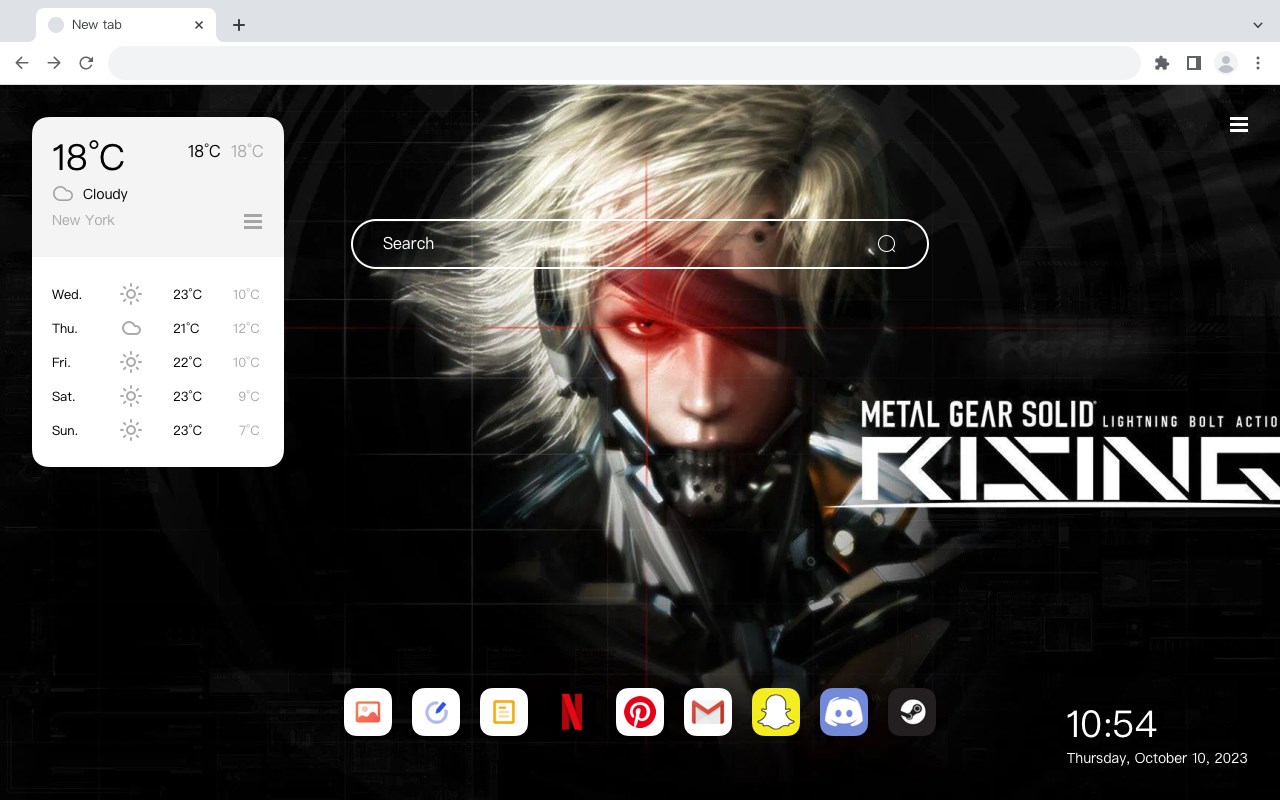Click the large 18°C current temperature
Viewport: 1280px width, 800px height.
pyautogui.click(x=88, y=157)
